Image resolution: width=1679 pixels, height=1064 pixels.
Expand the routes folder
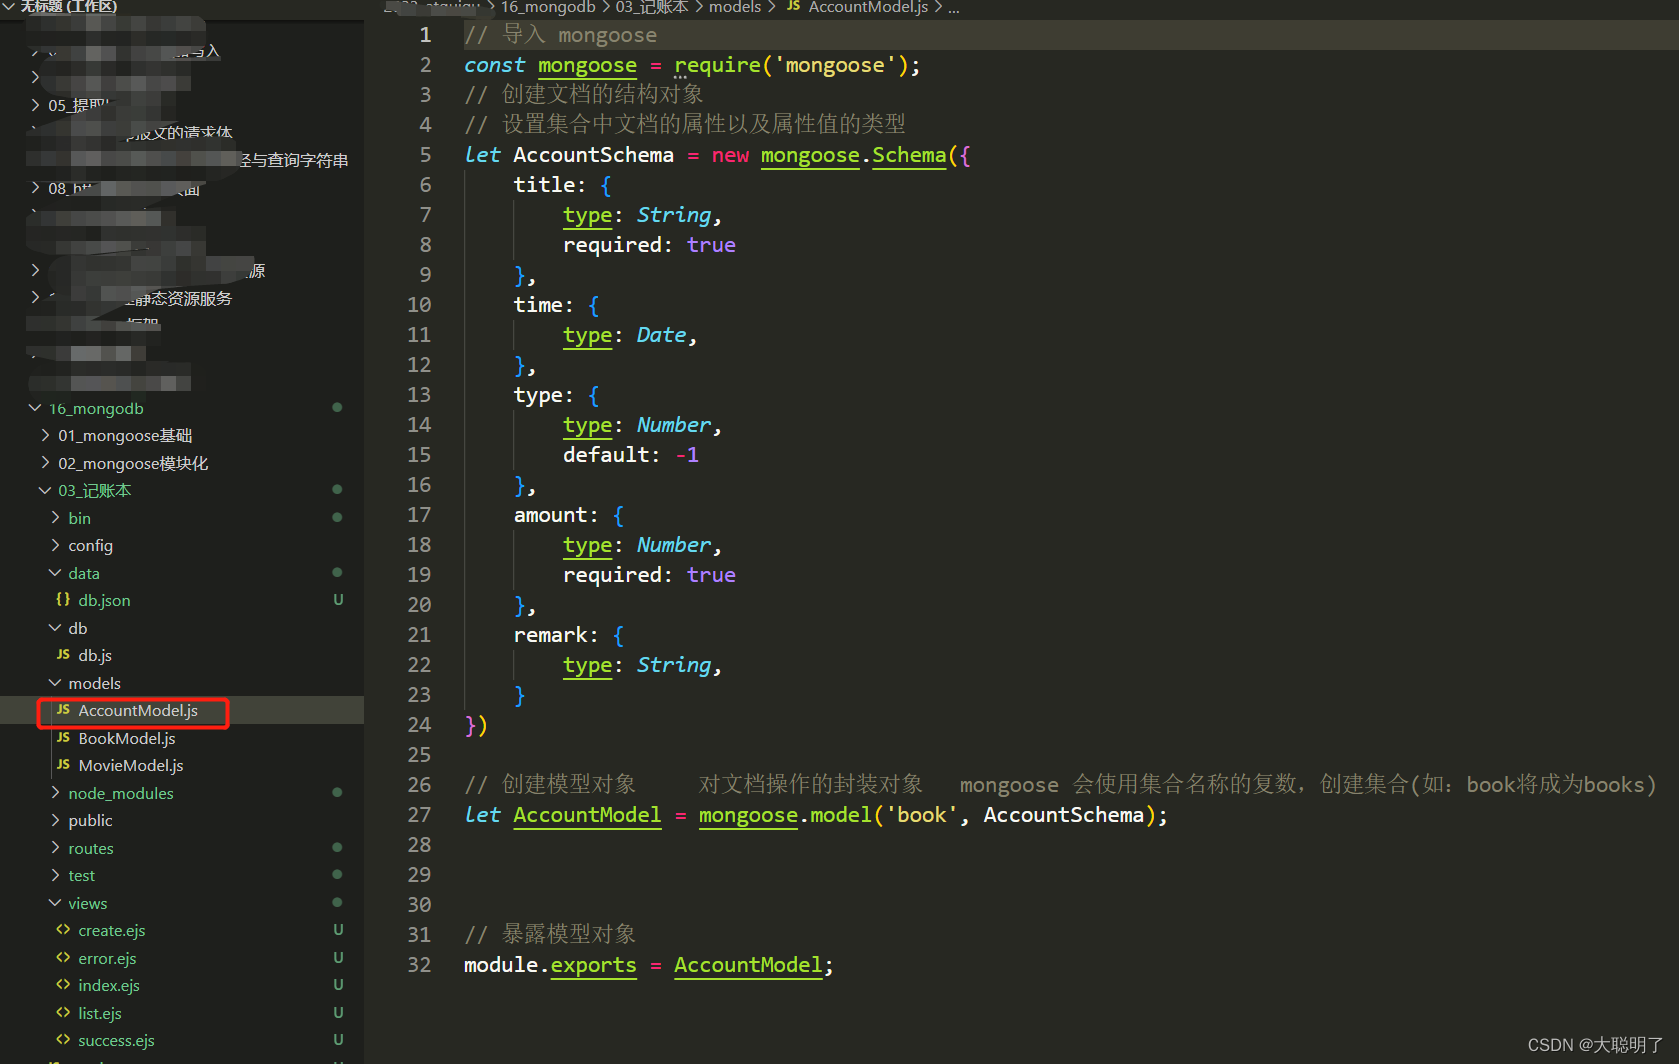pyautogui.click(x=55, y=848)
